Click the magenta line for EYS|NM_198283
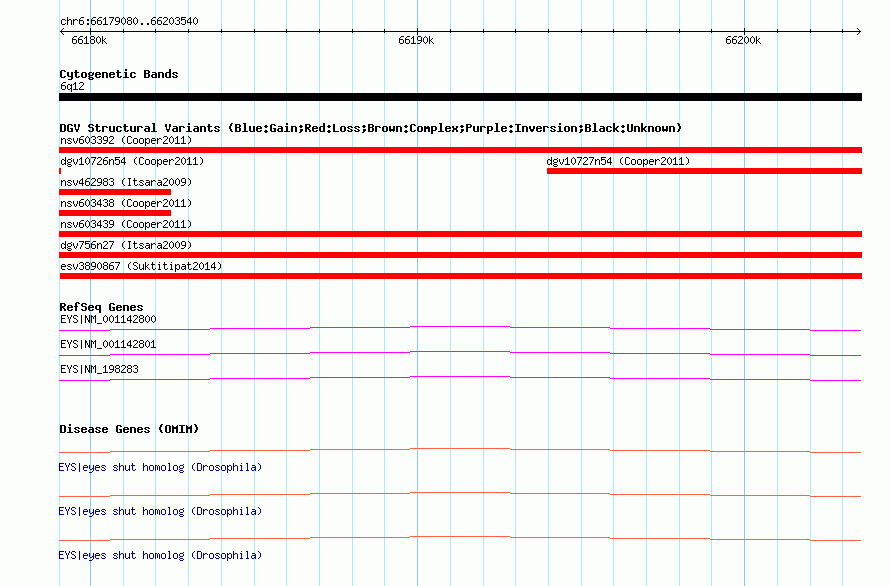890x586 pixels. click(460, 378)
